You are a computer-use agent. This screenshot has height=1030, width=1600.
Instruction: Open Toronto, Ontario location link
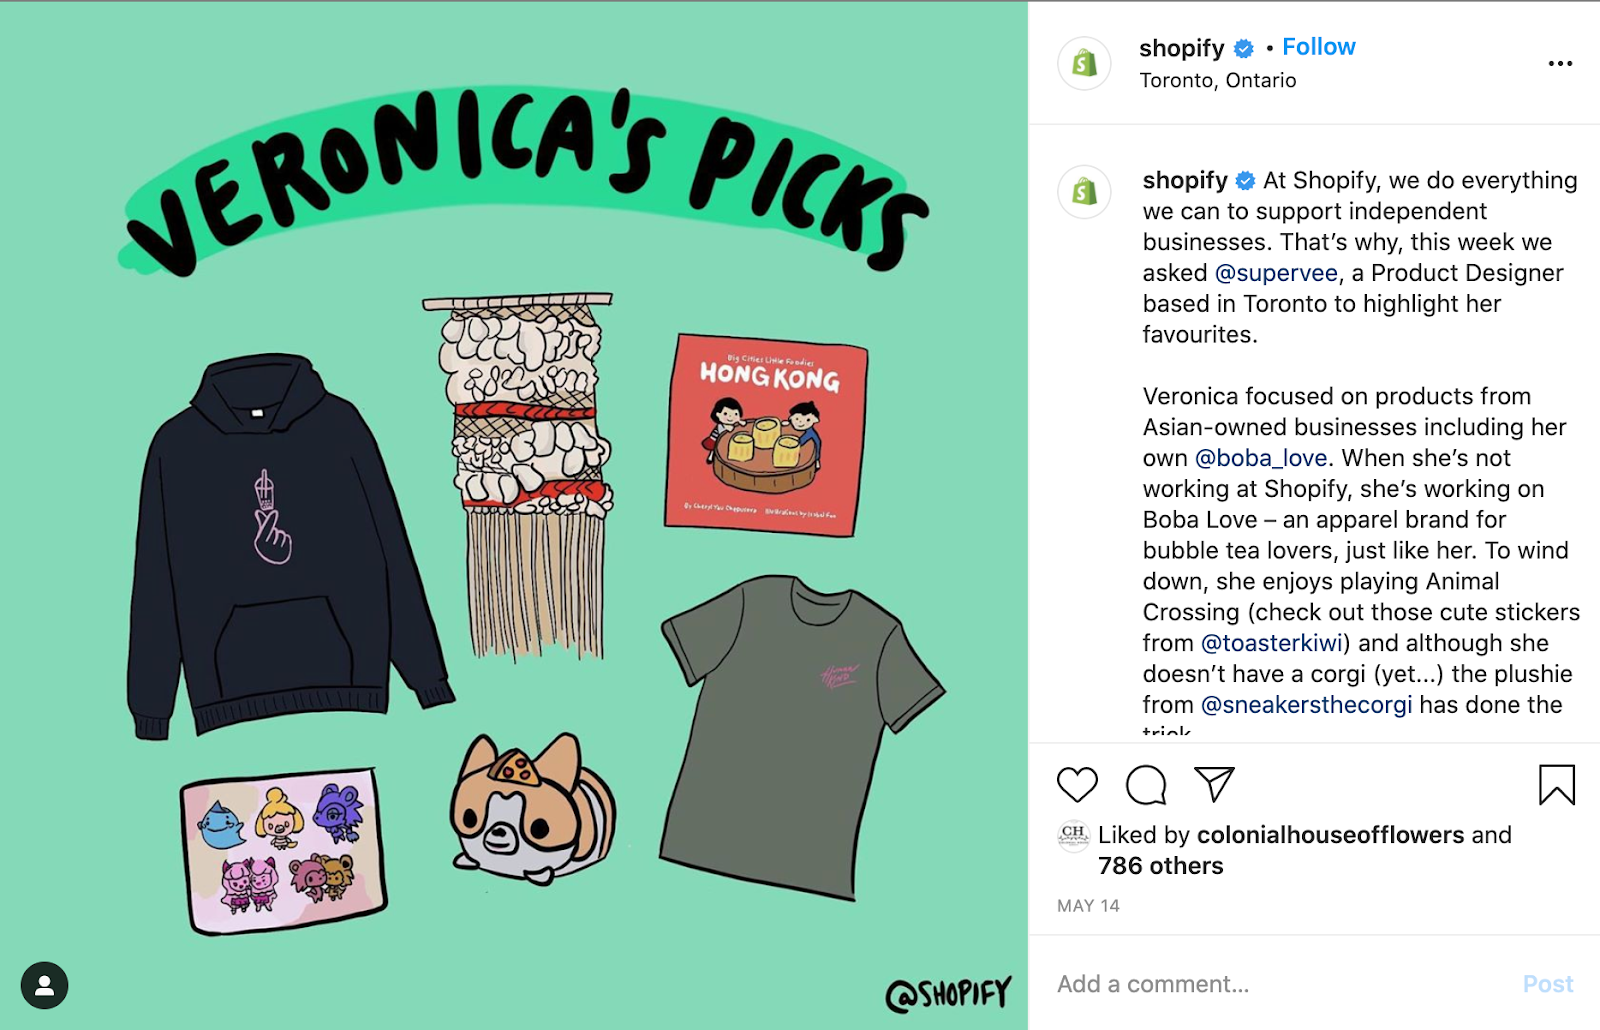point(1217,80)
